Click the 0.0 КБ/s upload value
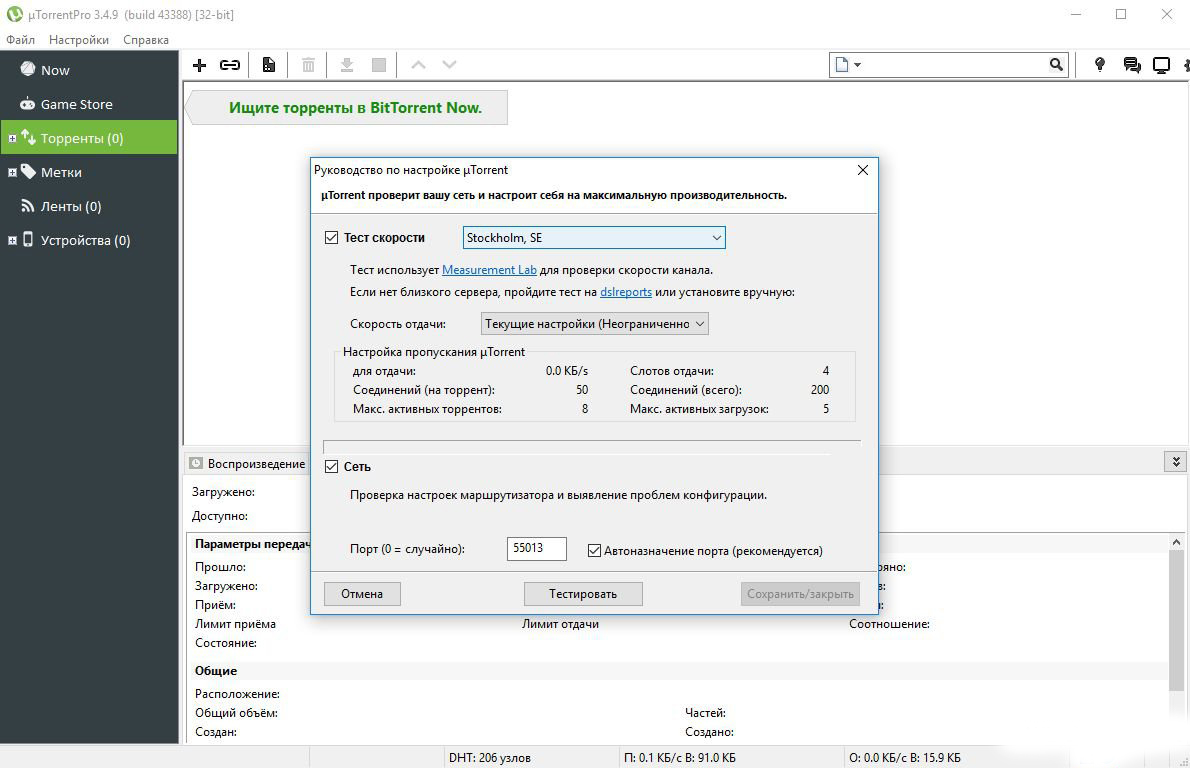The height and width of the screenshot is (768, 1190). click(x=567, y=371)
